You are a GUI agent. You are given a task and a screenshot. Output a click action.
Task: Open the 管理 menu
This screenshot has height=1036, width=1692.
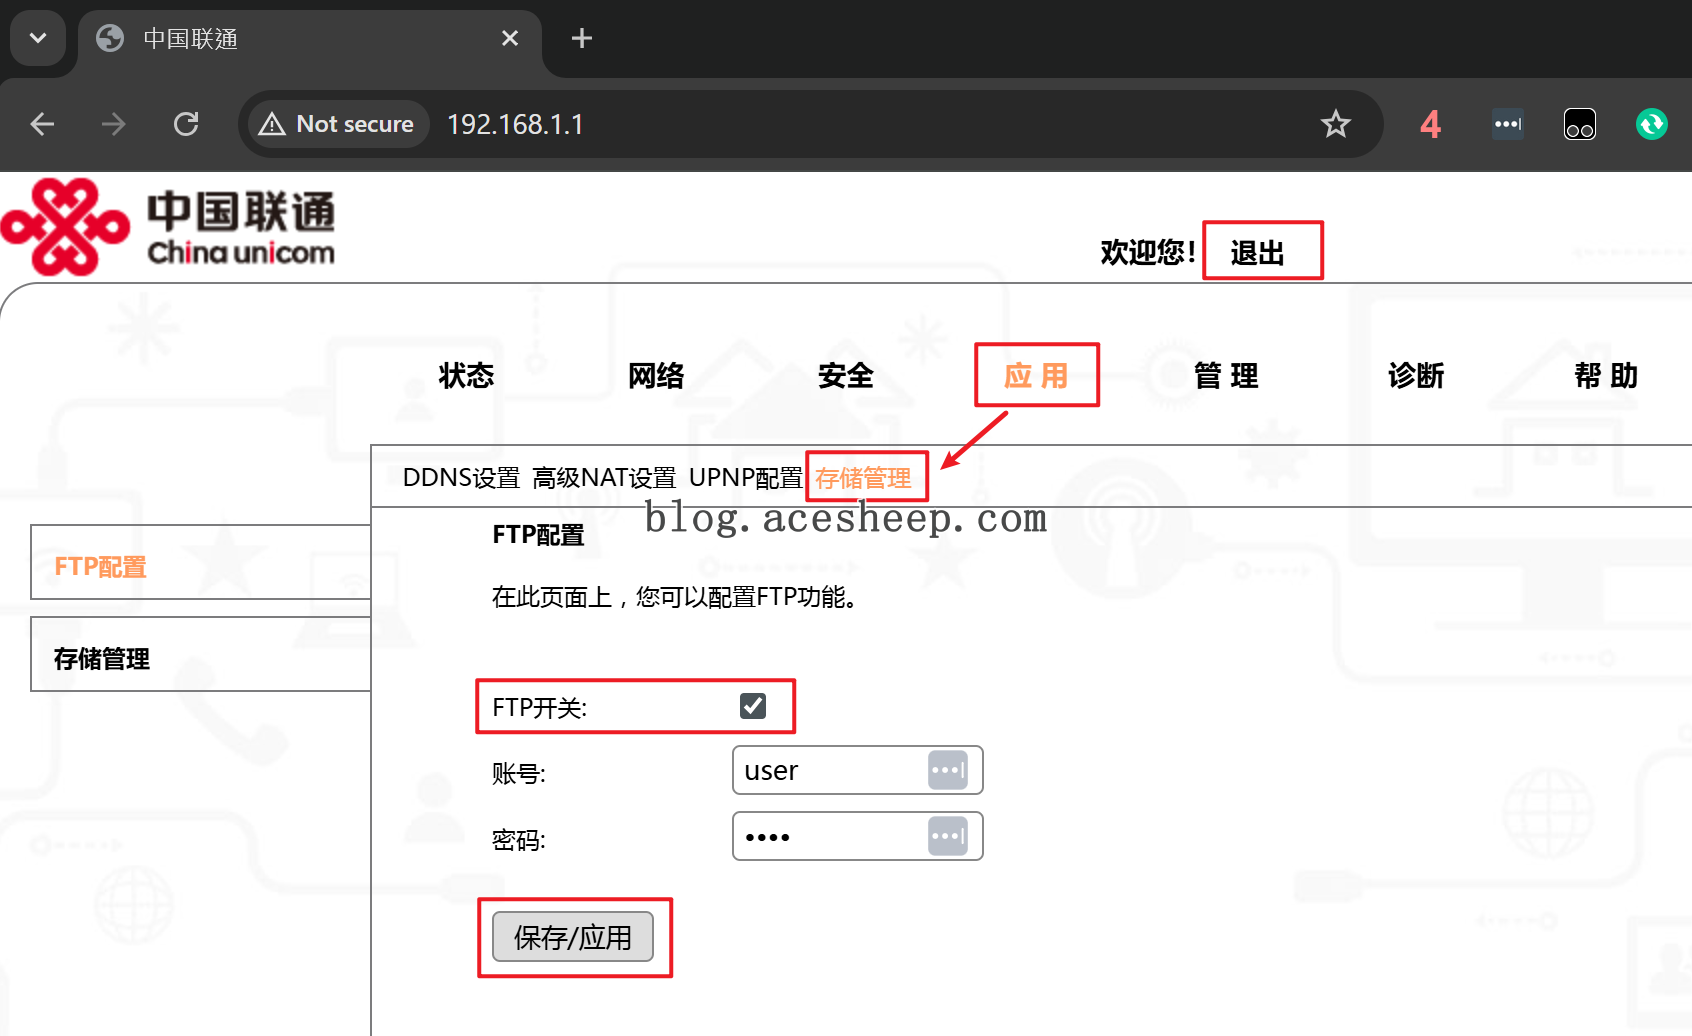point(1226,375)
